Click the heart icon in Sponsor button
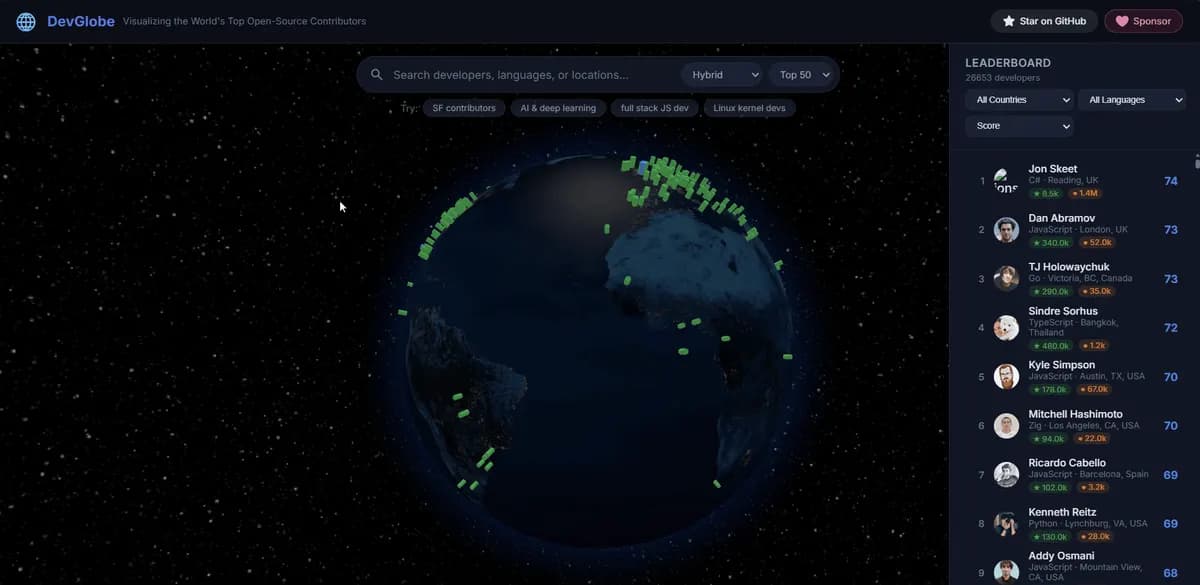The width and height of the screenshot is (1200, 585). pos(1122,21)
